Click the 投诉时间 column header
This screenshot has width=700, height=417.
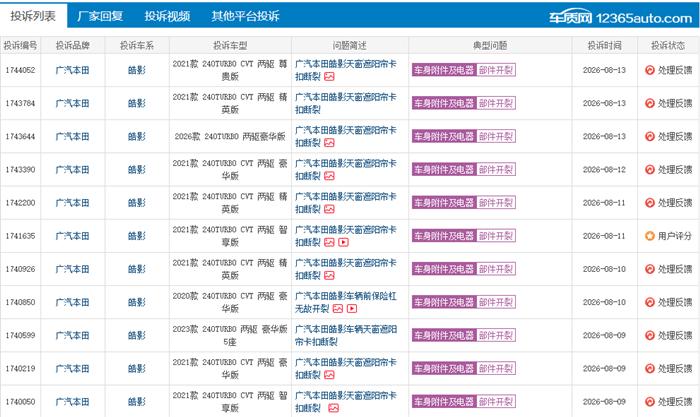click(x=604, y=46)
